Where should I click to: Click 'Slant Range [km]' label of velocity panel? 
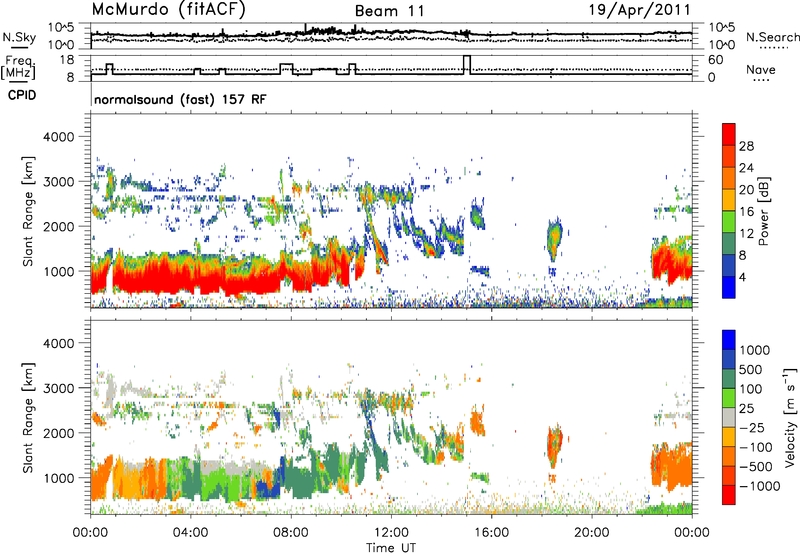coord(28,417)
